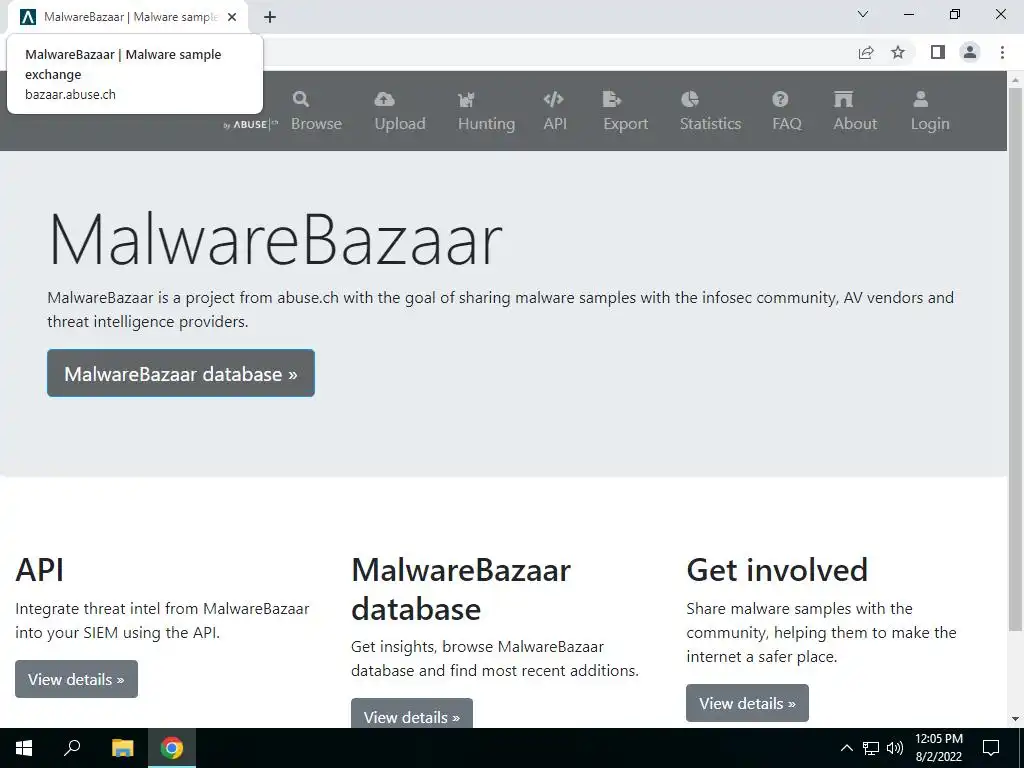This screenshot has height=768, width=1024.
Task: Open the Export menu label
Action: click(626, 123)
